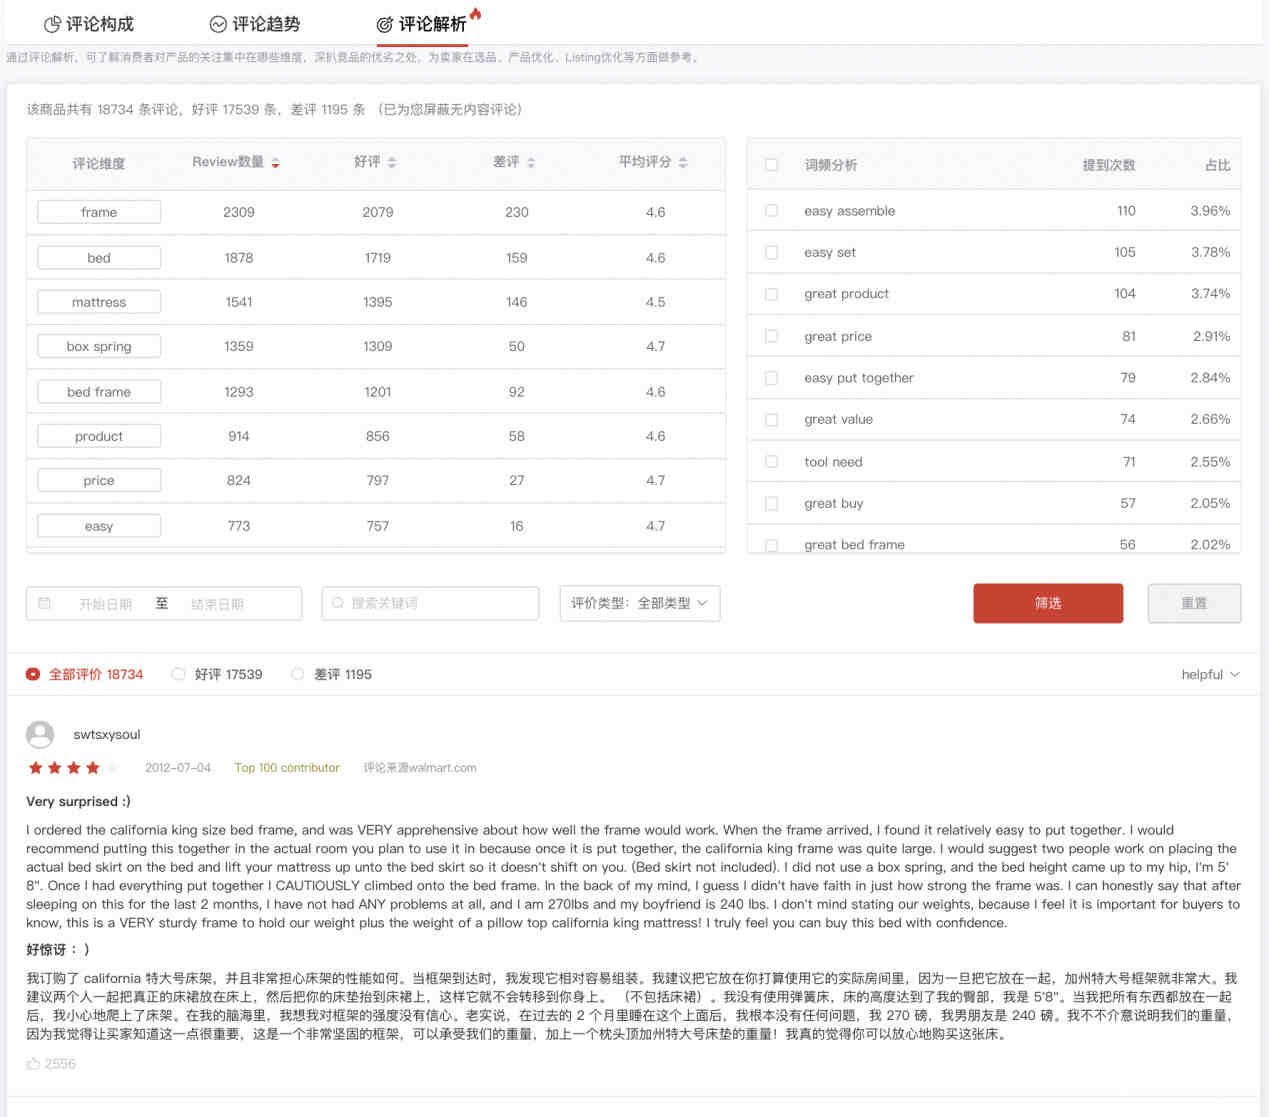Sort by 平均评分 column arrows

click(x=683, y=162)
